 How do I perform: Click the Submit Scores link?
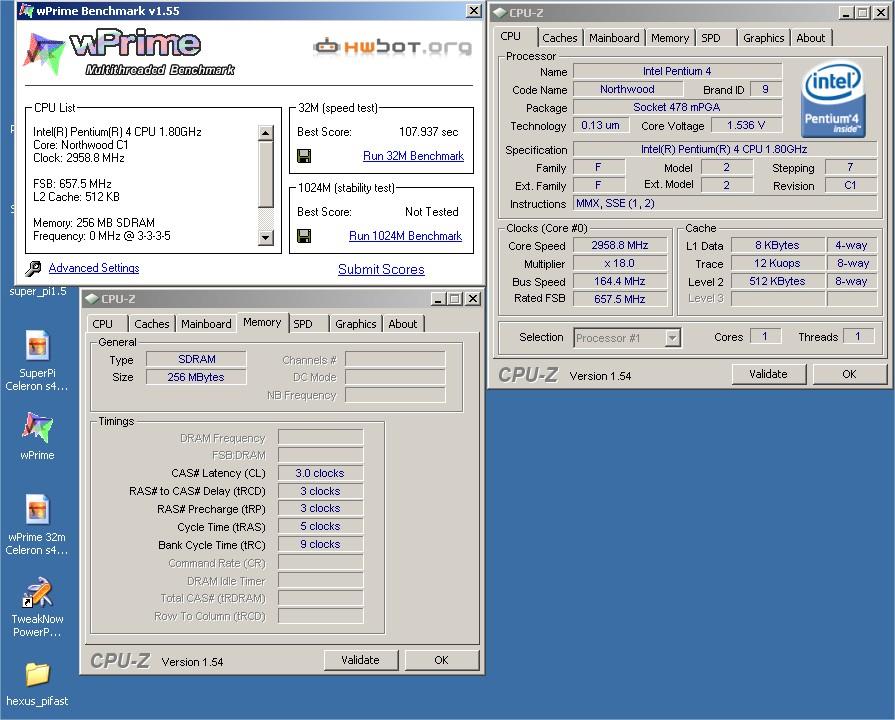pyautogui.click(x=381, y=270)
